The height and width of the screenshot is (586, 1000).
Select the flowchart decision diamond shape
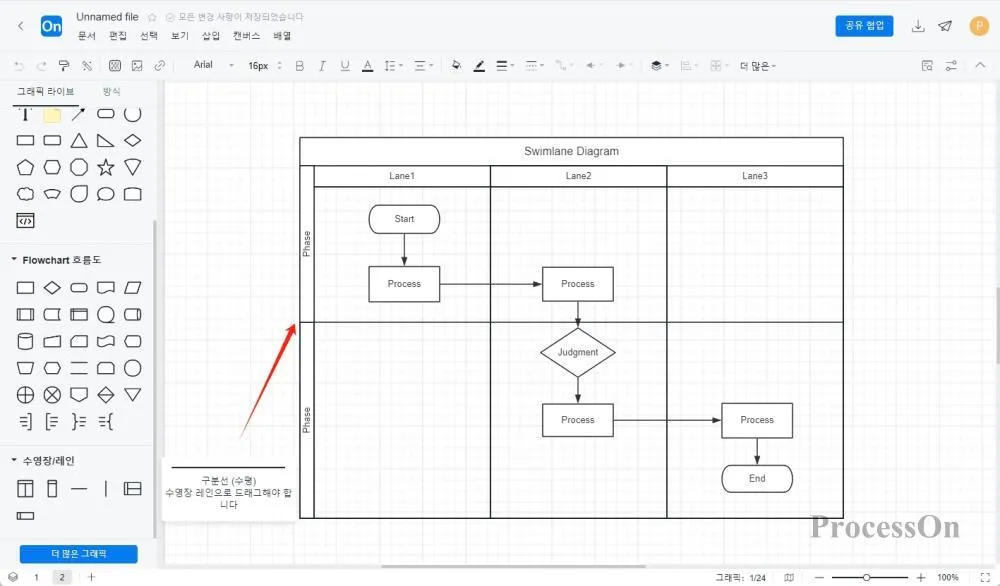(52, 288)
